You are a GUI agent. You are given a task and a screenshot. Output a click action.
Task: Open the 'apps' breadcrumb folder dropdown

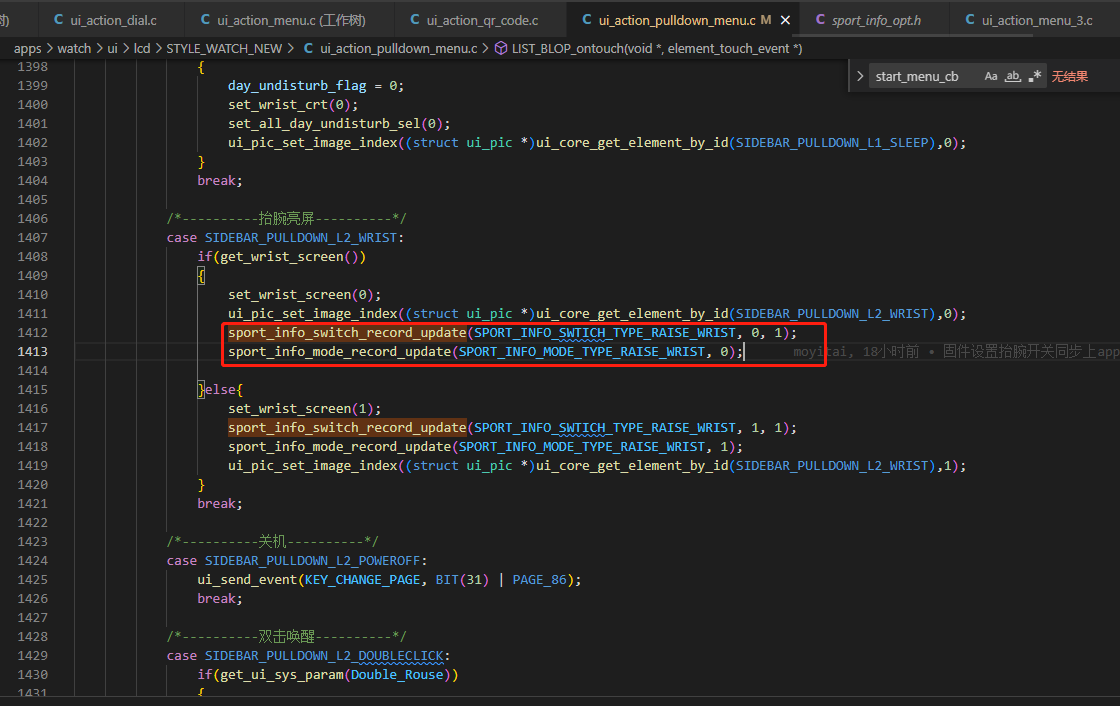pos(28,48)
